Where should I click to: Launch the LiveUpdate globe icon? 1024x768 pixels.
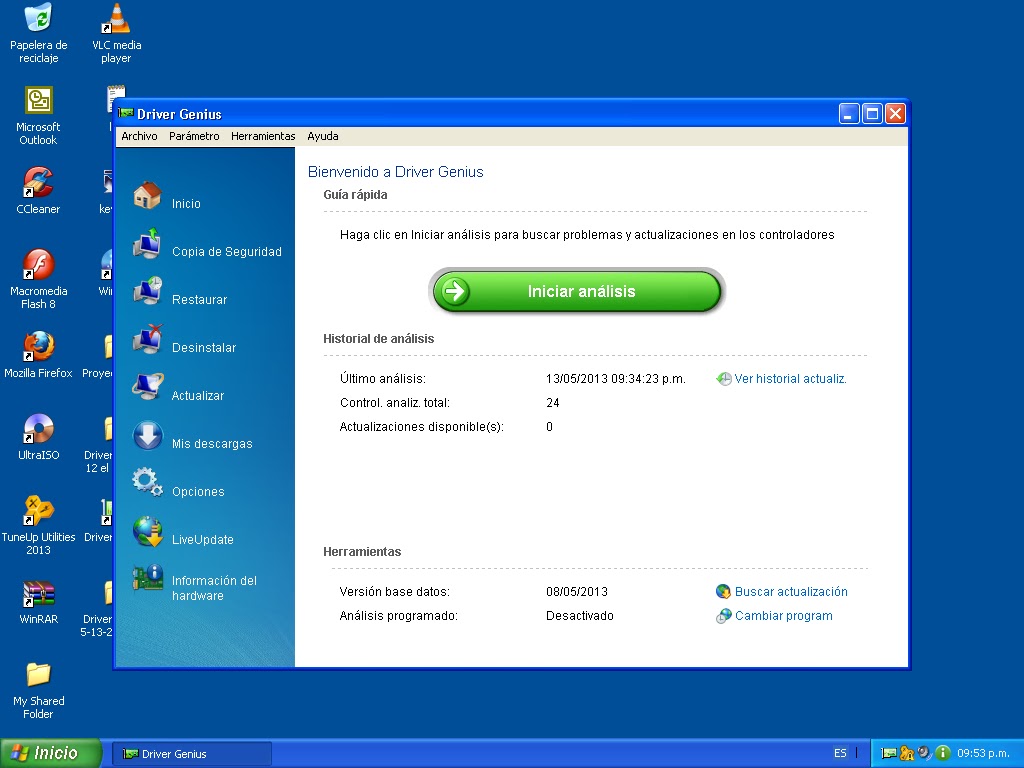[148, 531]
